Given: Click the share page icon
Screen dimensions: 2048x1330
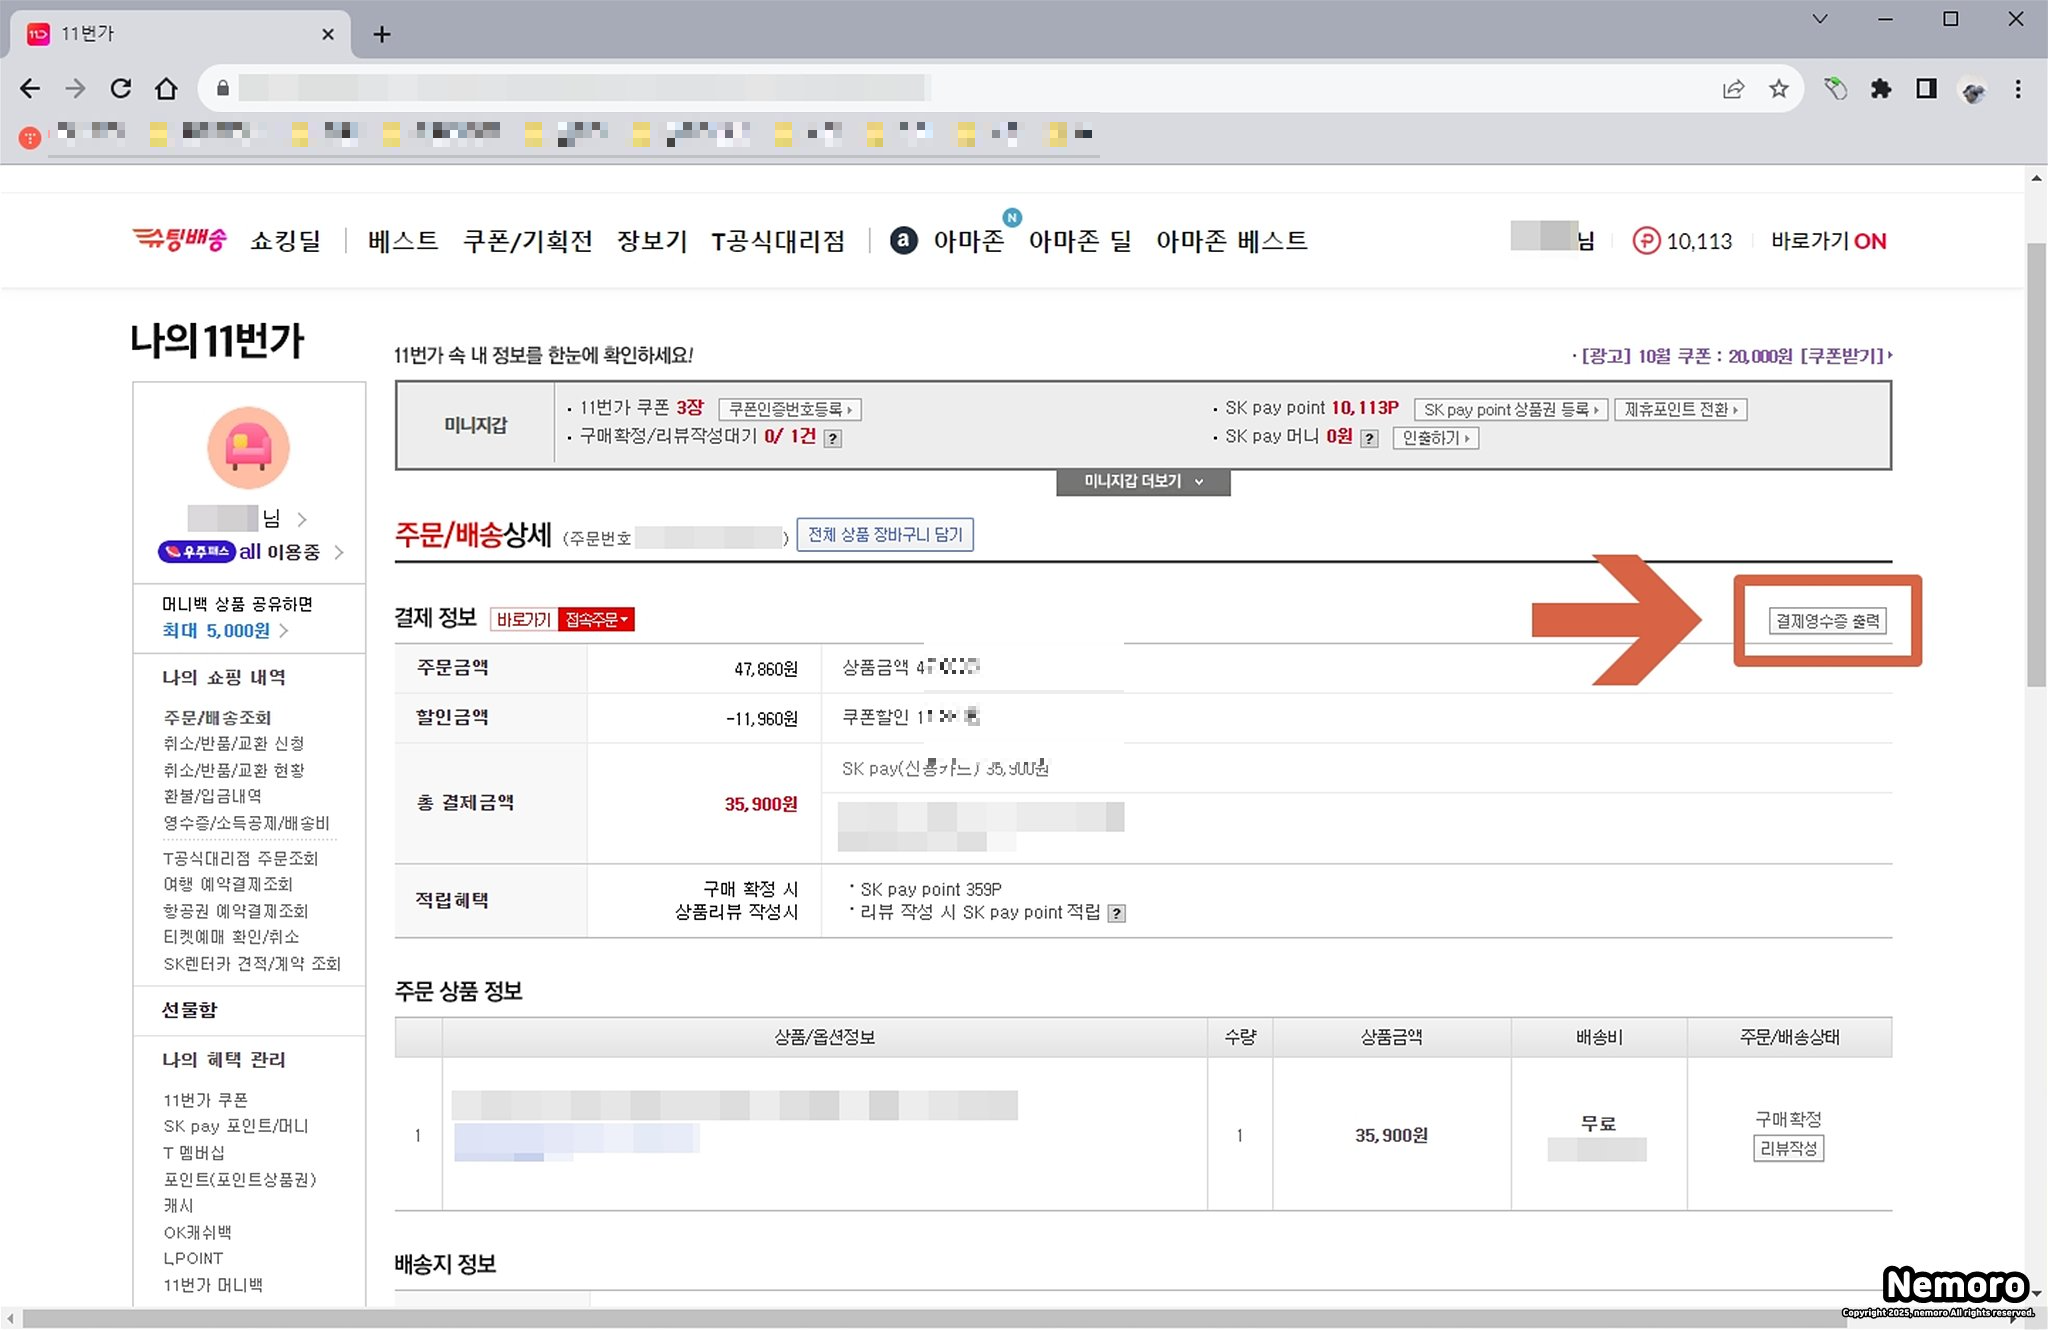Looking at the screenshot, I should tap(1733, 89).
